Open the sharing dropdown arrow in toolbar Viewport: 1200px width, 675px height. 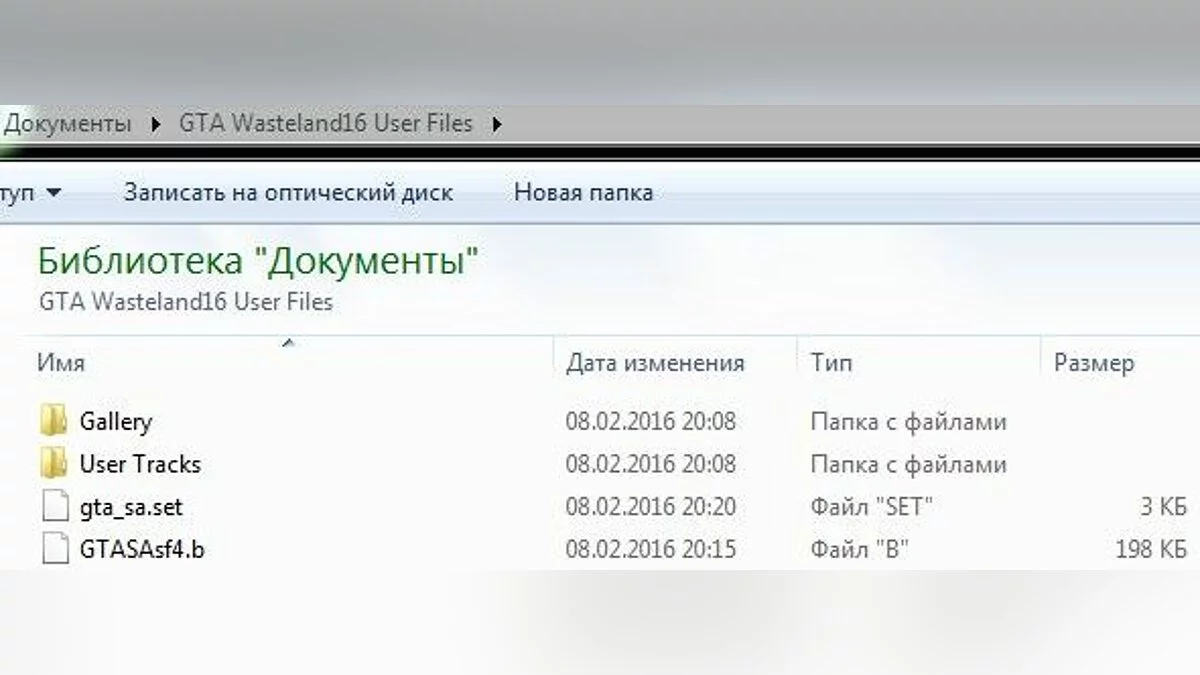[x=53, y=192]
